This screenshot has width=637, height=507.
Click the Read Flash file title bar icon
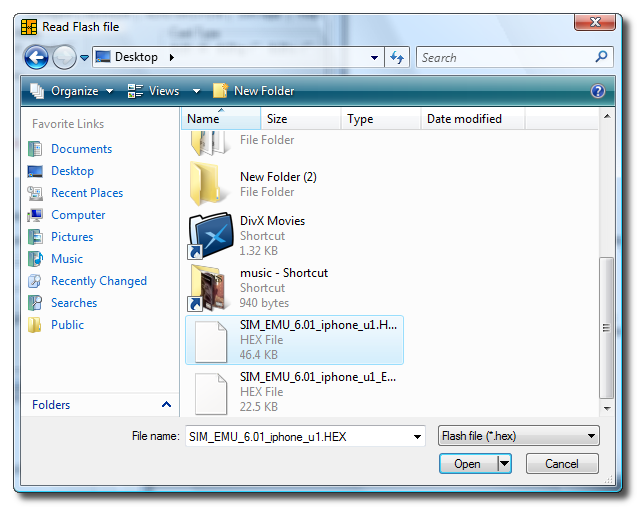click(29, 27)
